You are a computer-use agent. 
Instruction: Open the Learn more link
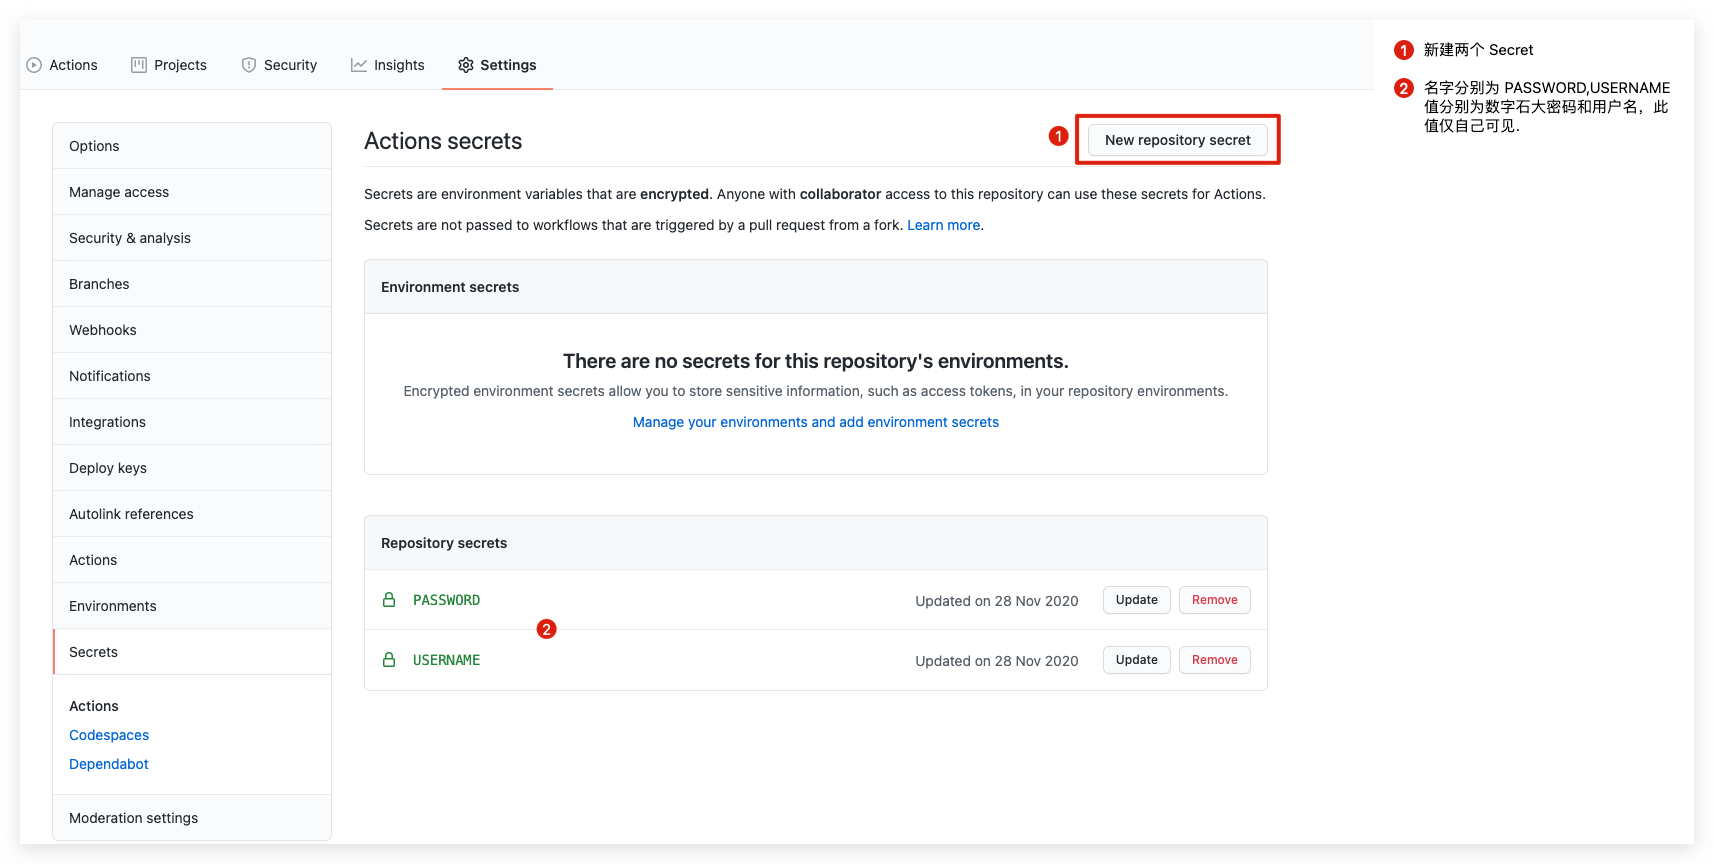point(943,225)
